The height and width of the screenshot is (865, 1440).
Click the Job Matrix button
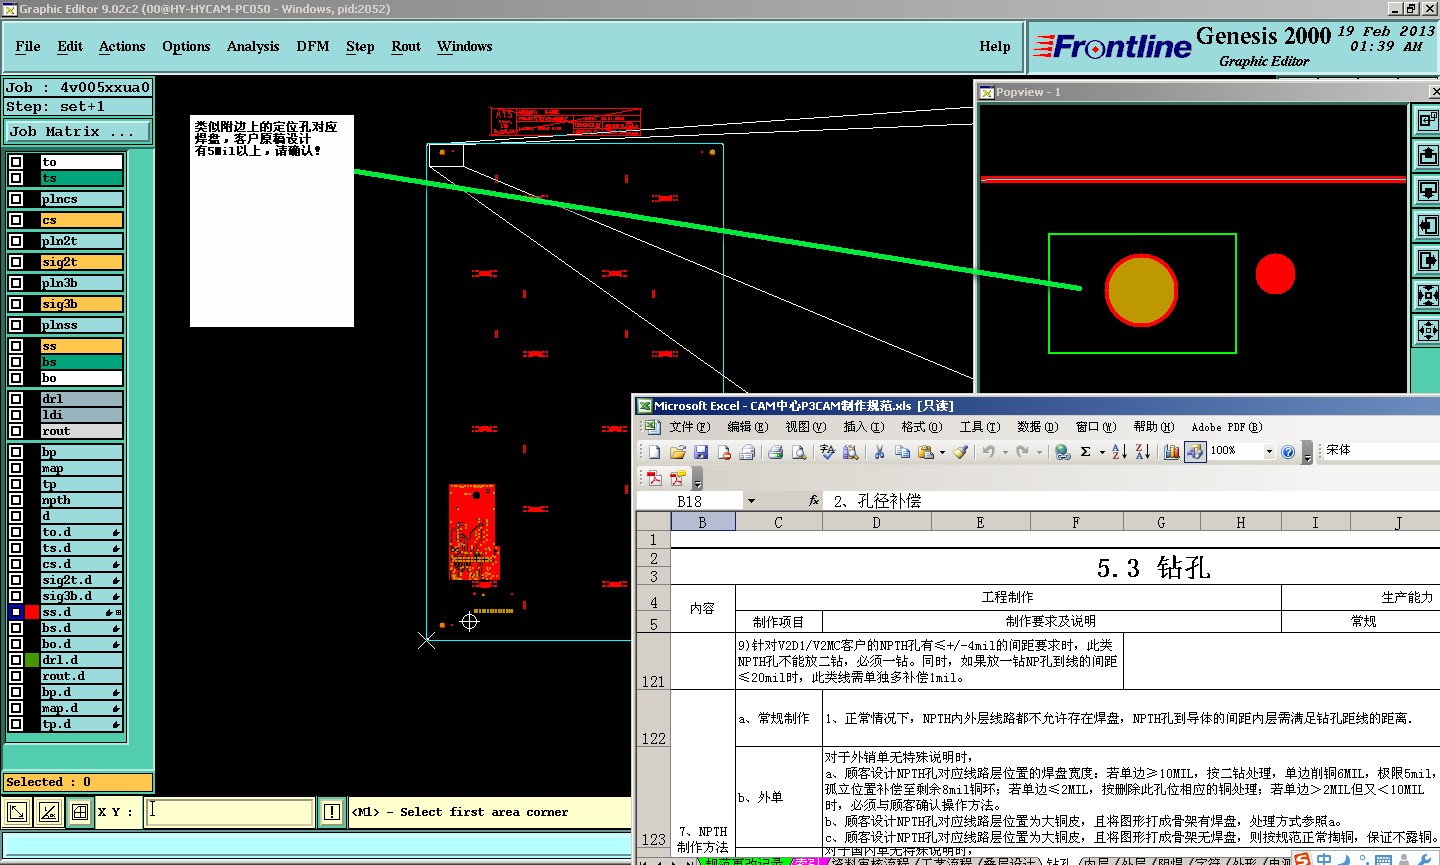pyautogui.click(x=78, y=131)
